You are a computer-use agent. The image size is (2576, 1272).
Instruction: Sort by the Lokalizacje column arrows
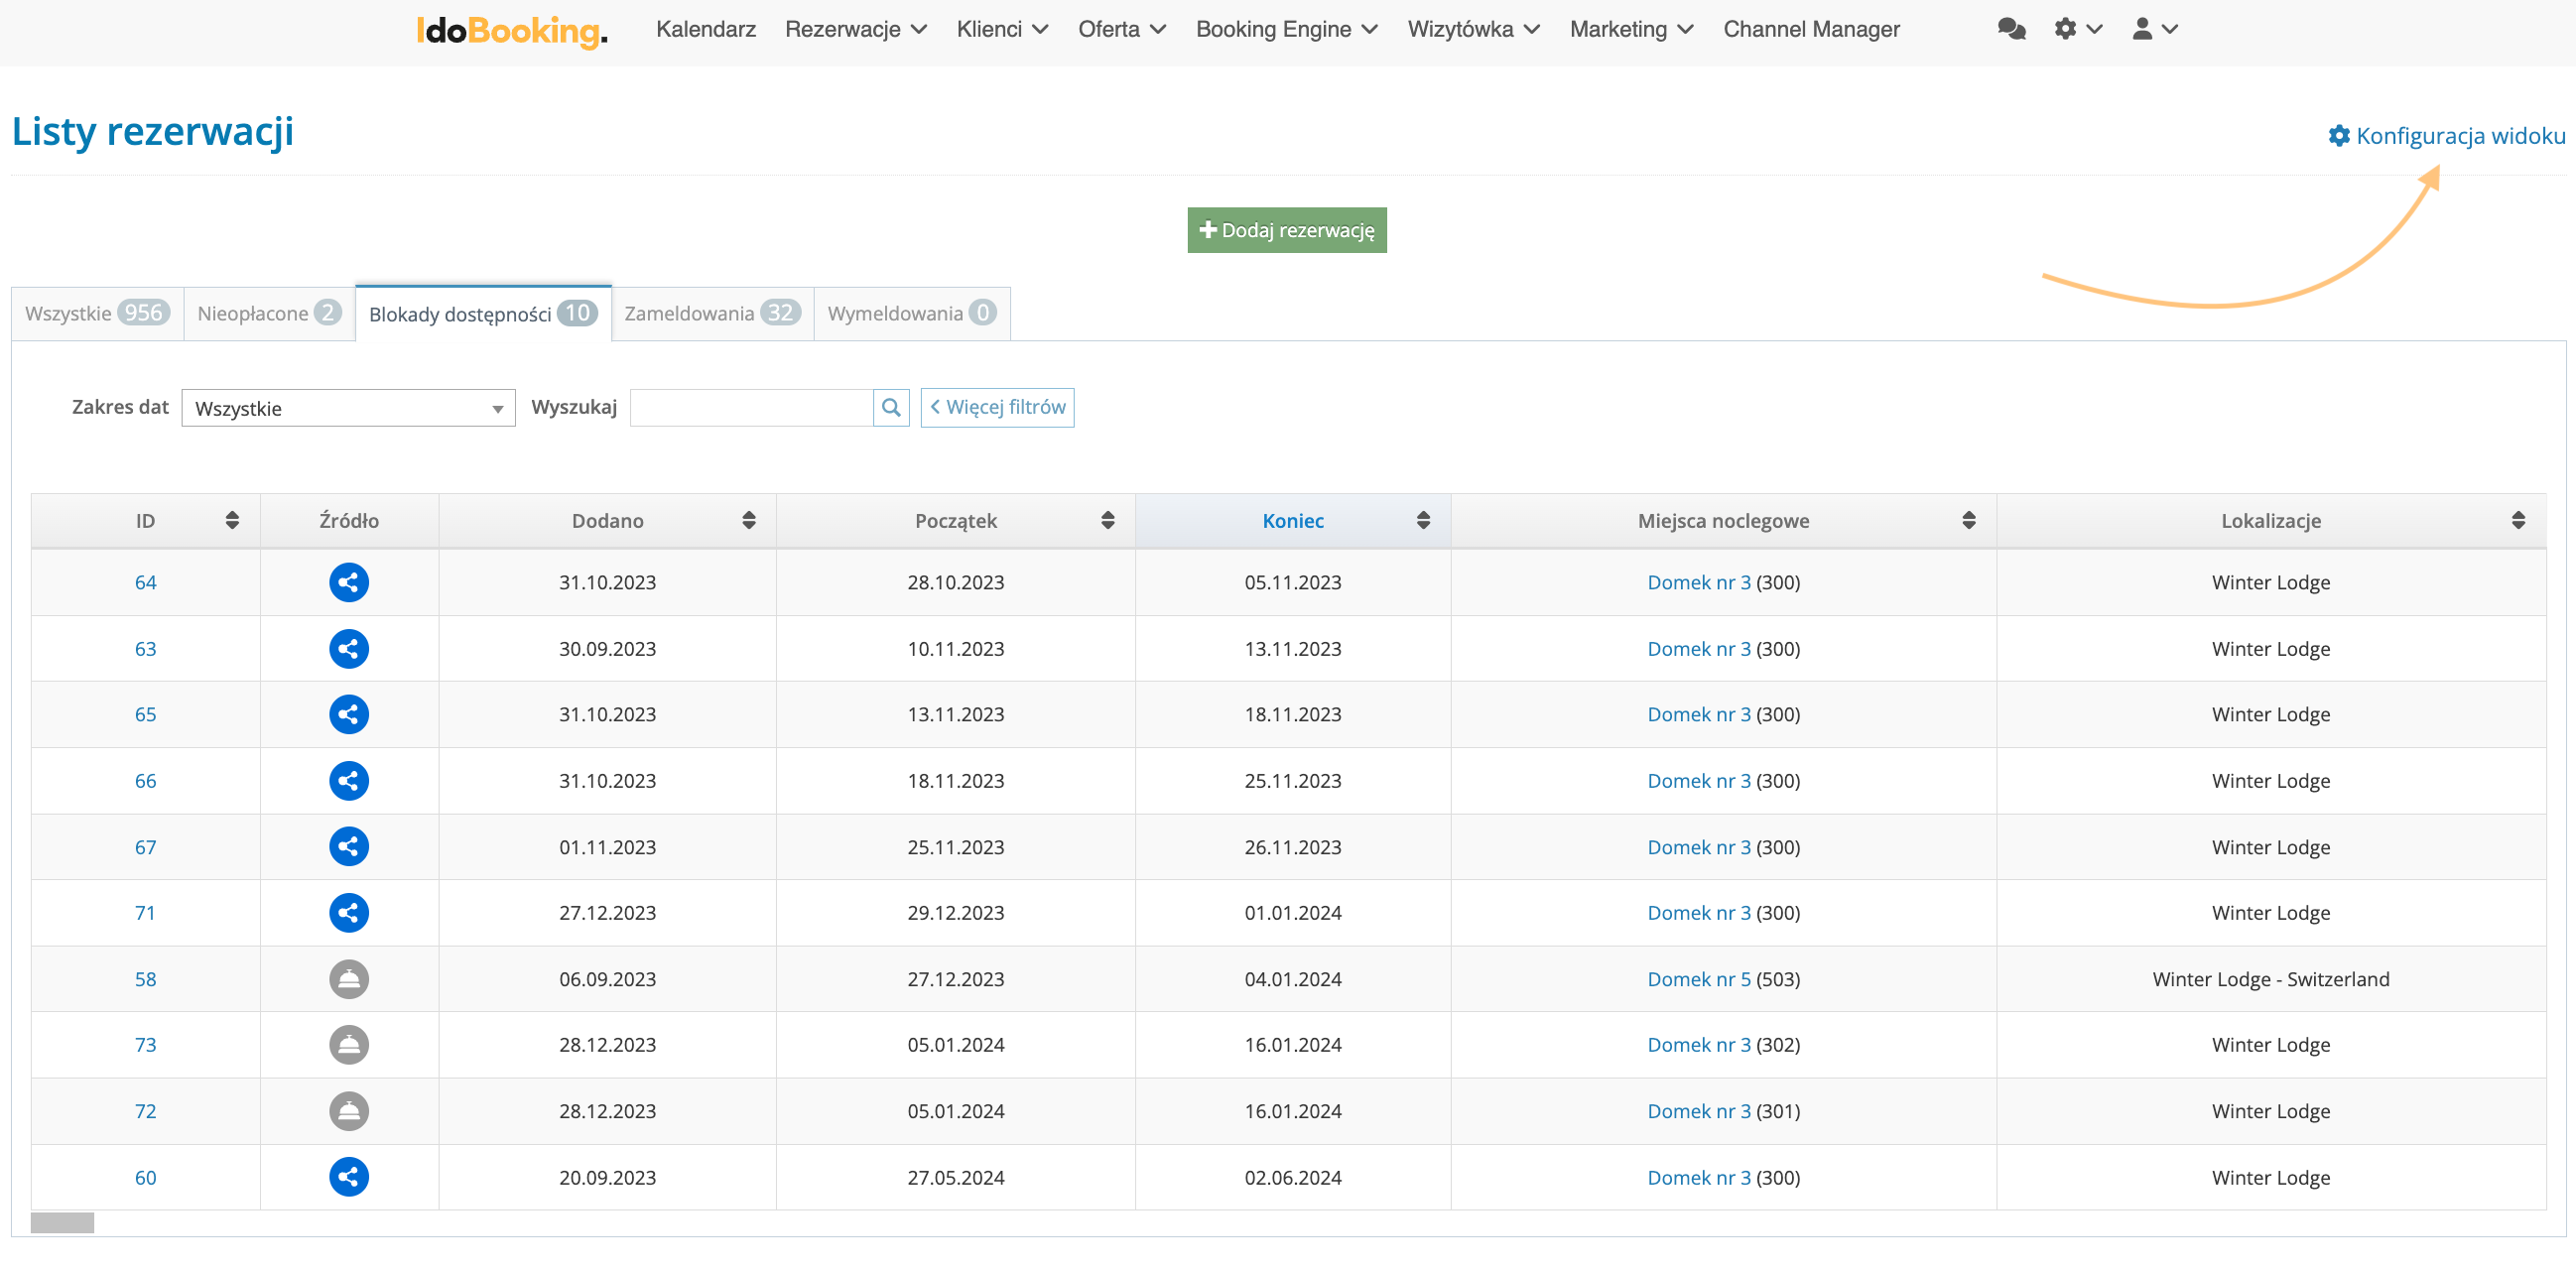click(x=2517, y=520)
